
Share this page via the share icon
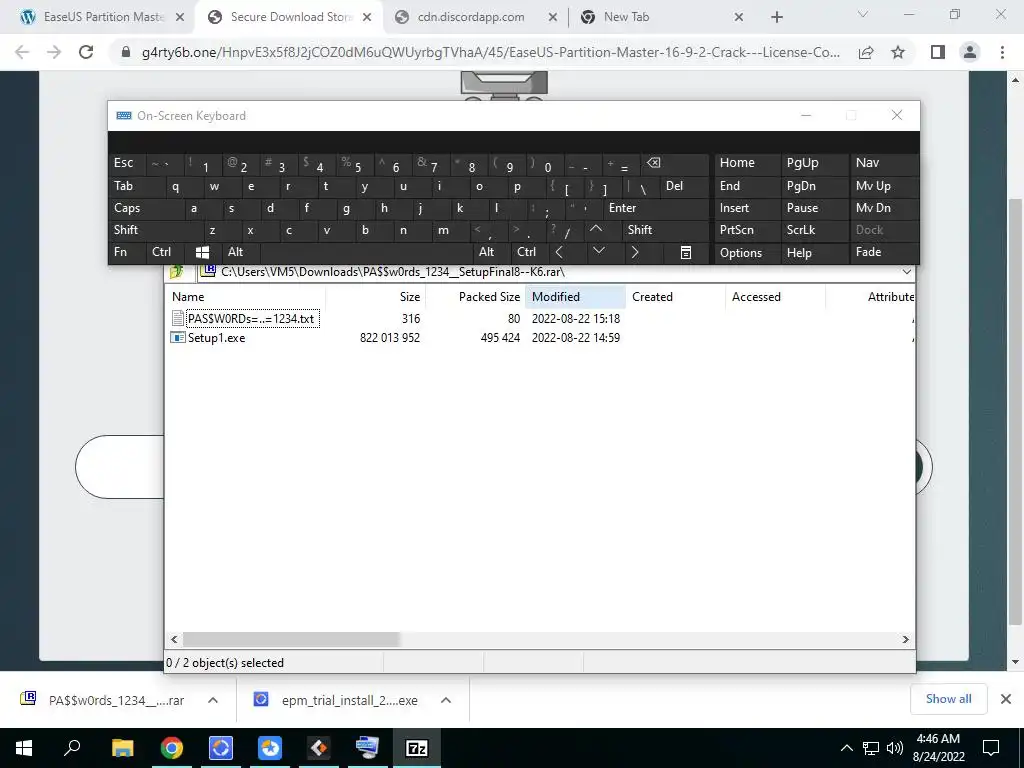866,52
